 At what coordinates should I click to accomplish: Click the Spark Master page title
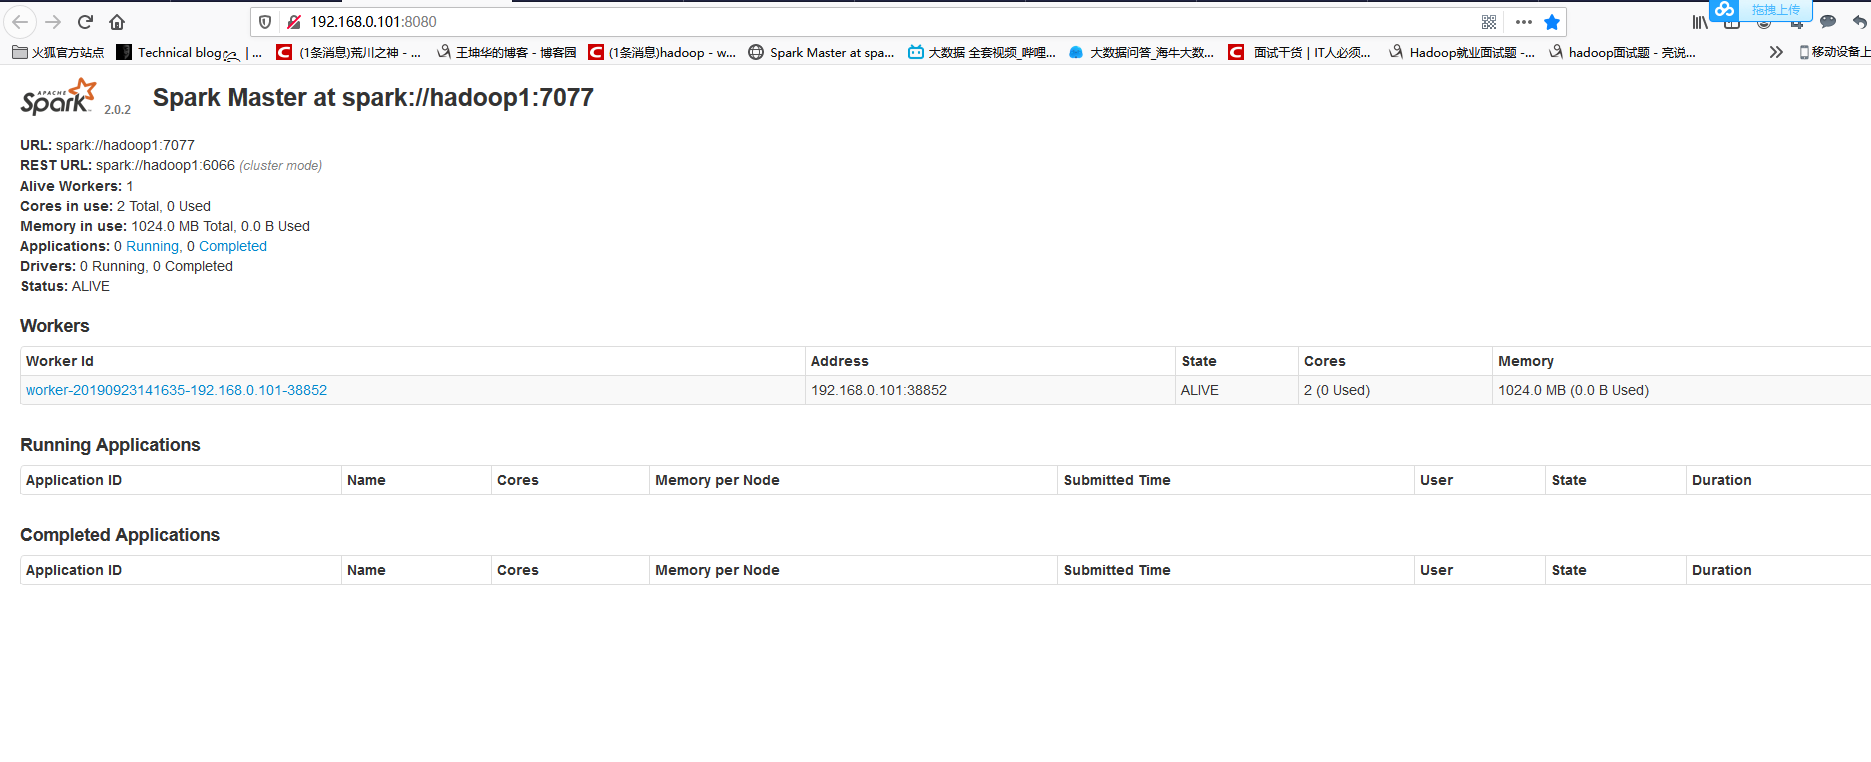tap(373, 97)
